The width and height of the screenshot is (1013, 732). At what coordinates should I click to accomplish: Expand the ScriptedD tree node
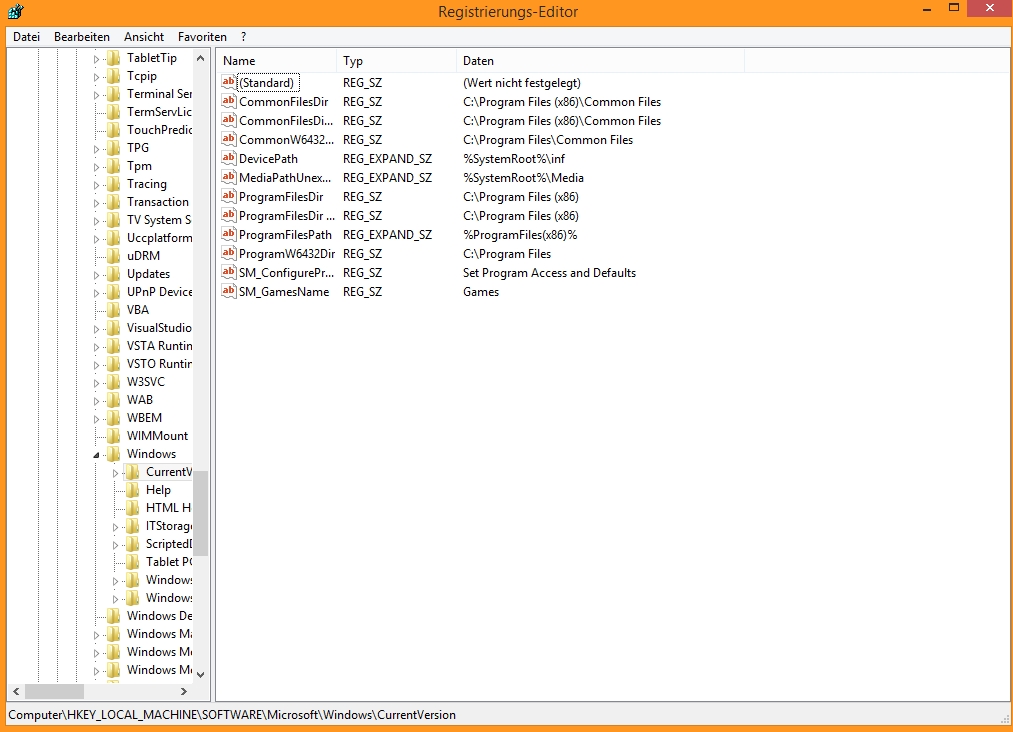(x=116, y=545)
